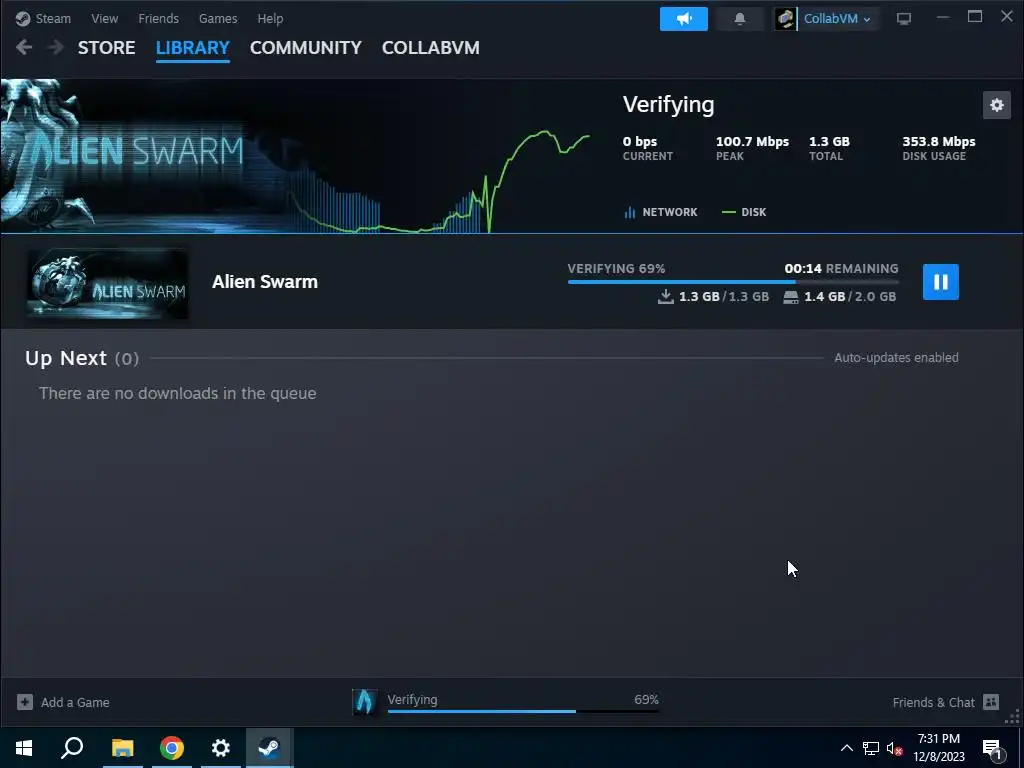Open the View menu
Image resolution: width=1024 pixels, height=768 pixels.
click(x=104, y=18)
